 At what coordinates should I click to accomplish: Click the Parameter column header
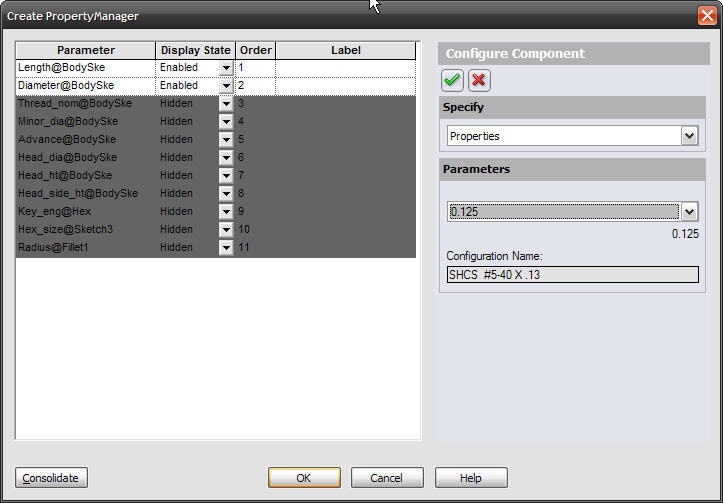point(86,50)
